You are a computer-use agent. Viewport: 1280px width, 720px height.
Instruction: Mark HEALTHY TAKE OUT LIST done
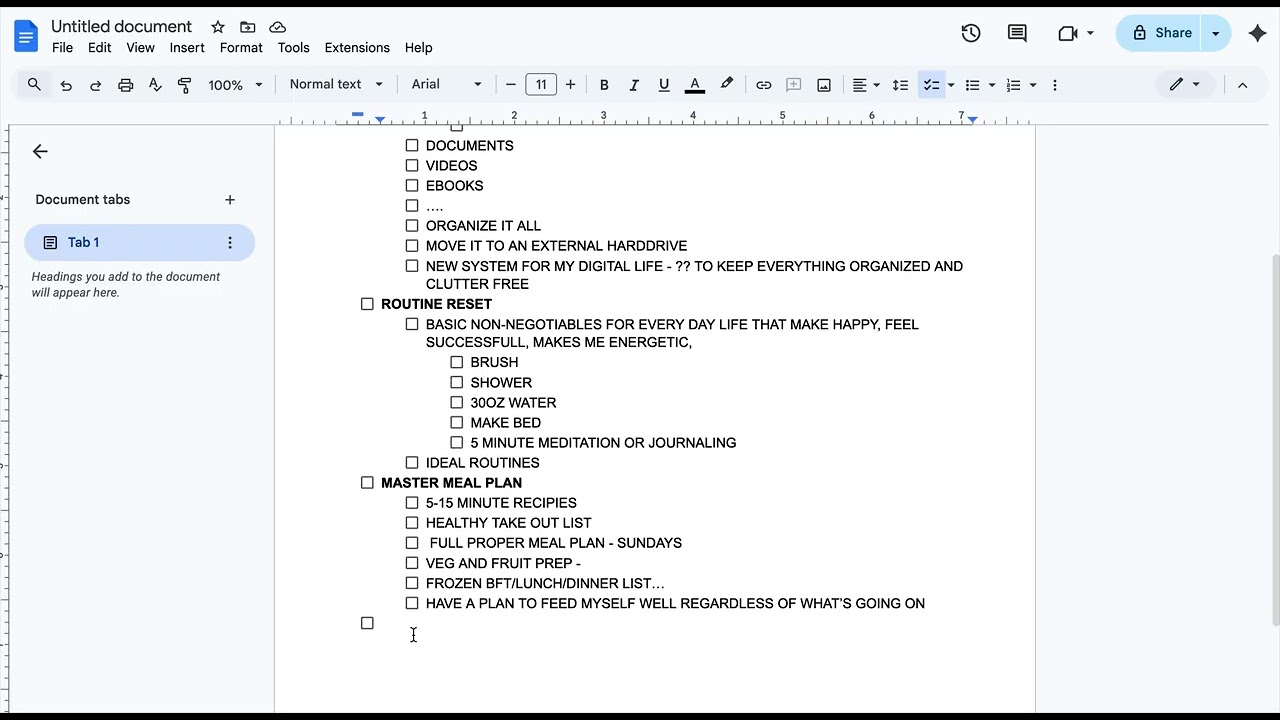(x=412, y=523)
